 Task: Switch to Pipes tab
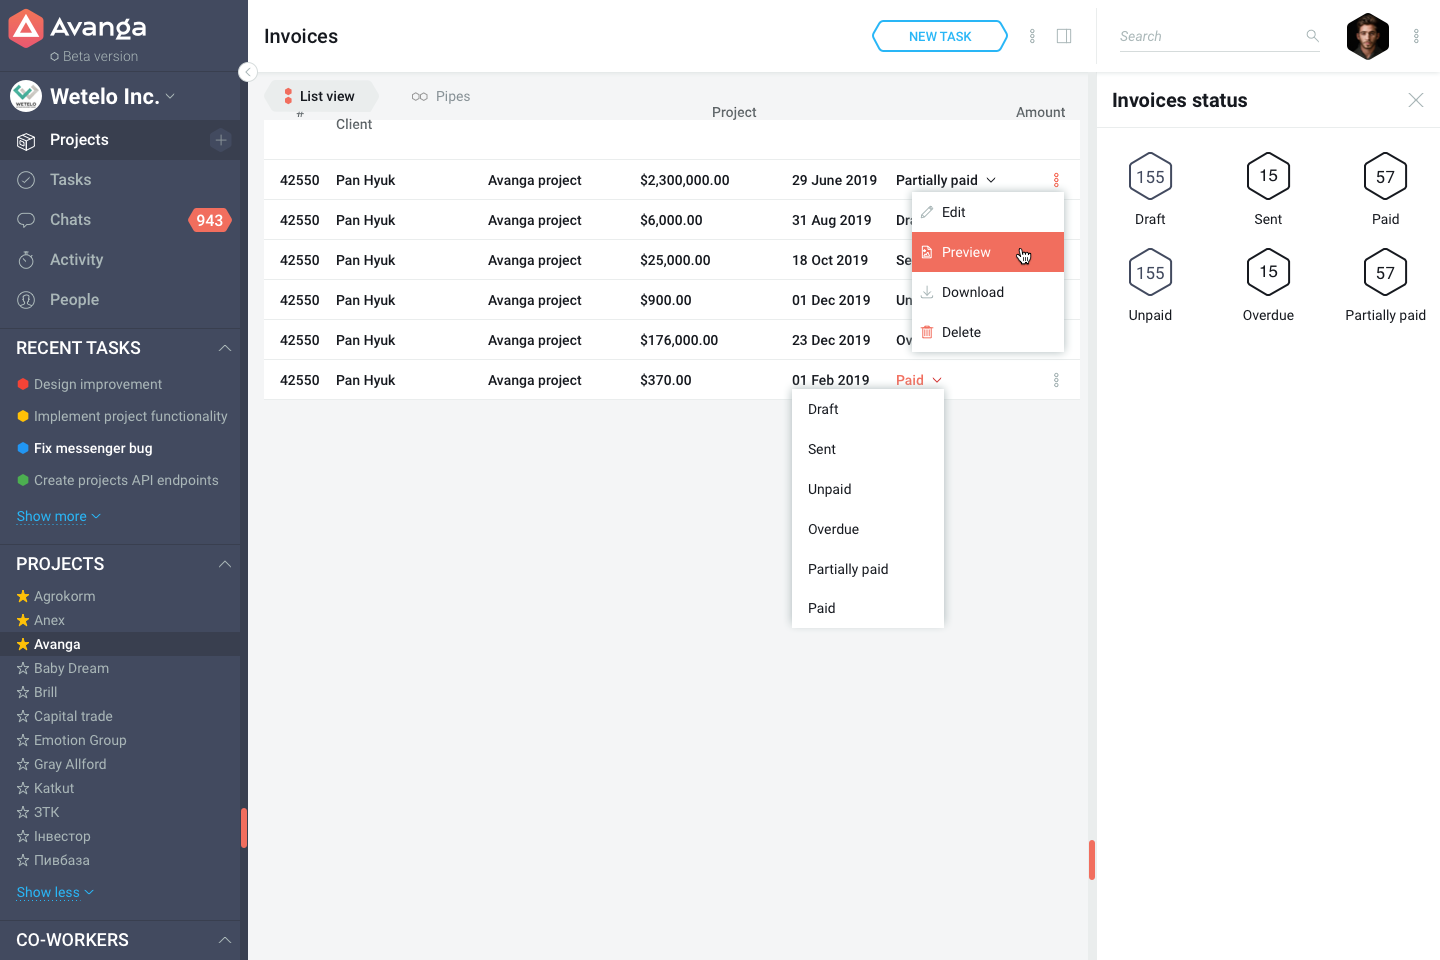(441, 96)
